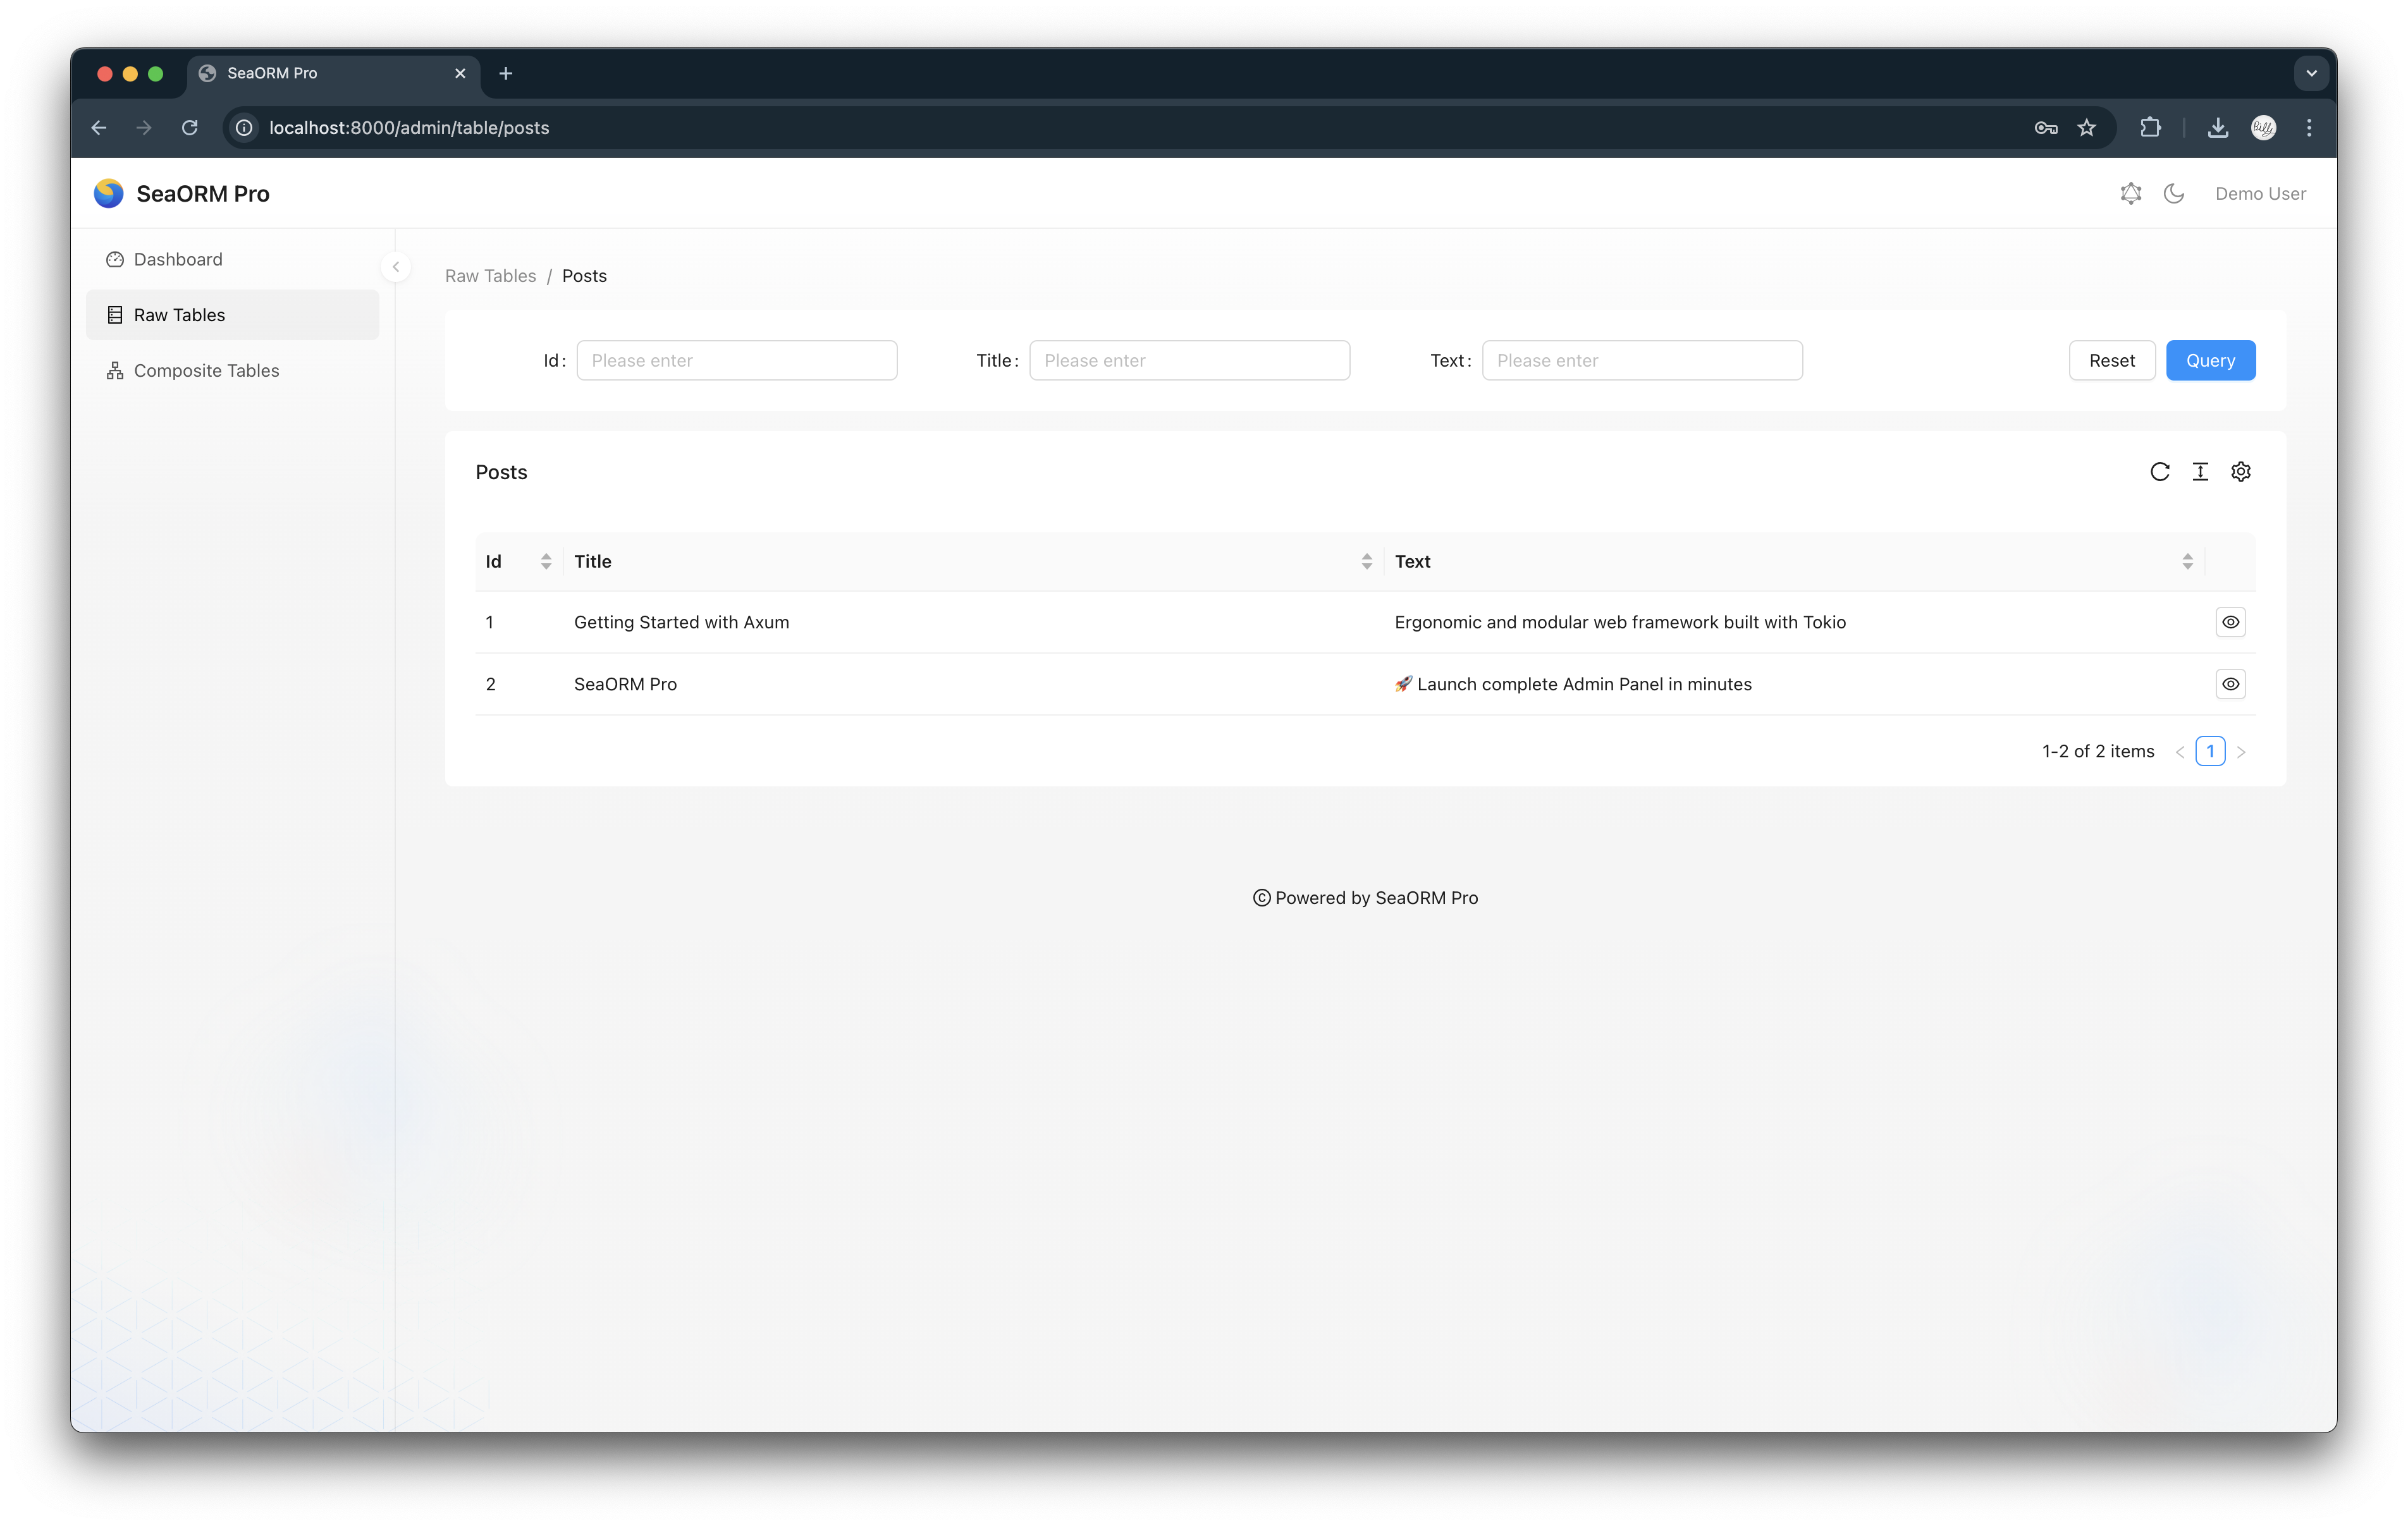The width and height of the screenshot is (2408, 1526).
Task: Open column settings gear icon
Action: 2241,472
